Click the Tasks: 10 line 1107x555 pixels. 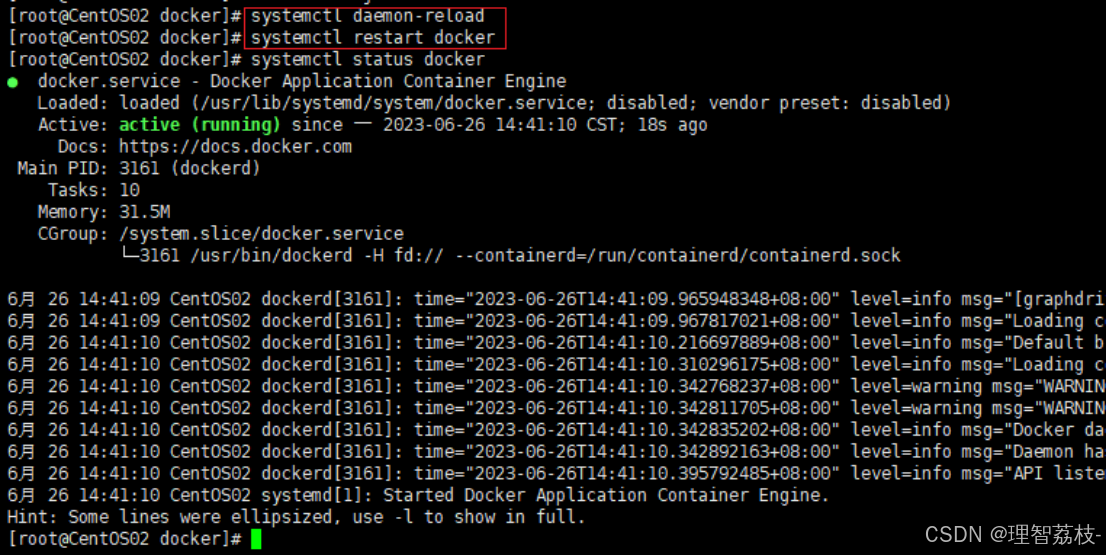[x=94, y=190]
